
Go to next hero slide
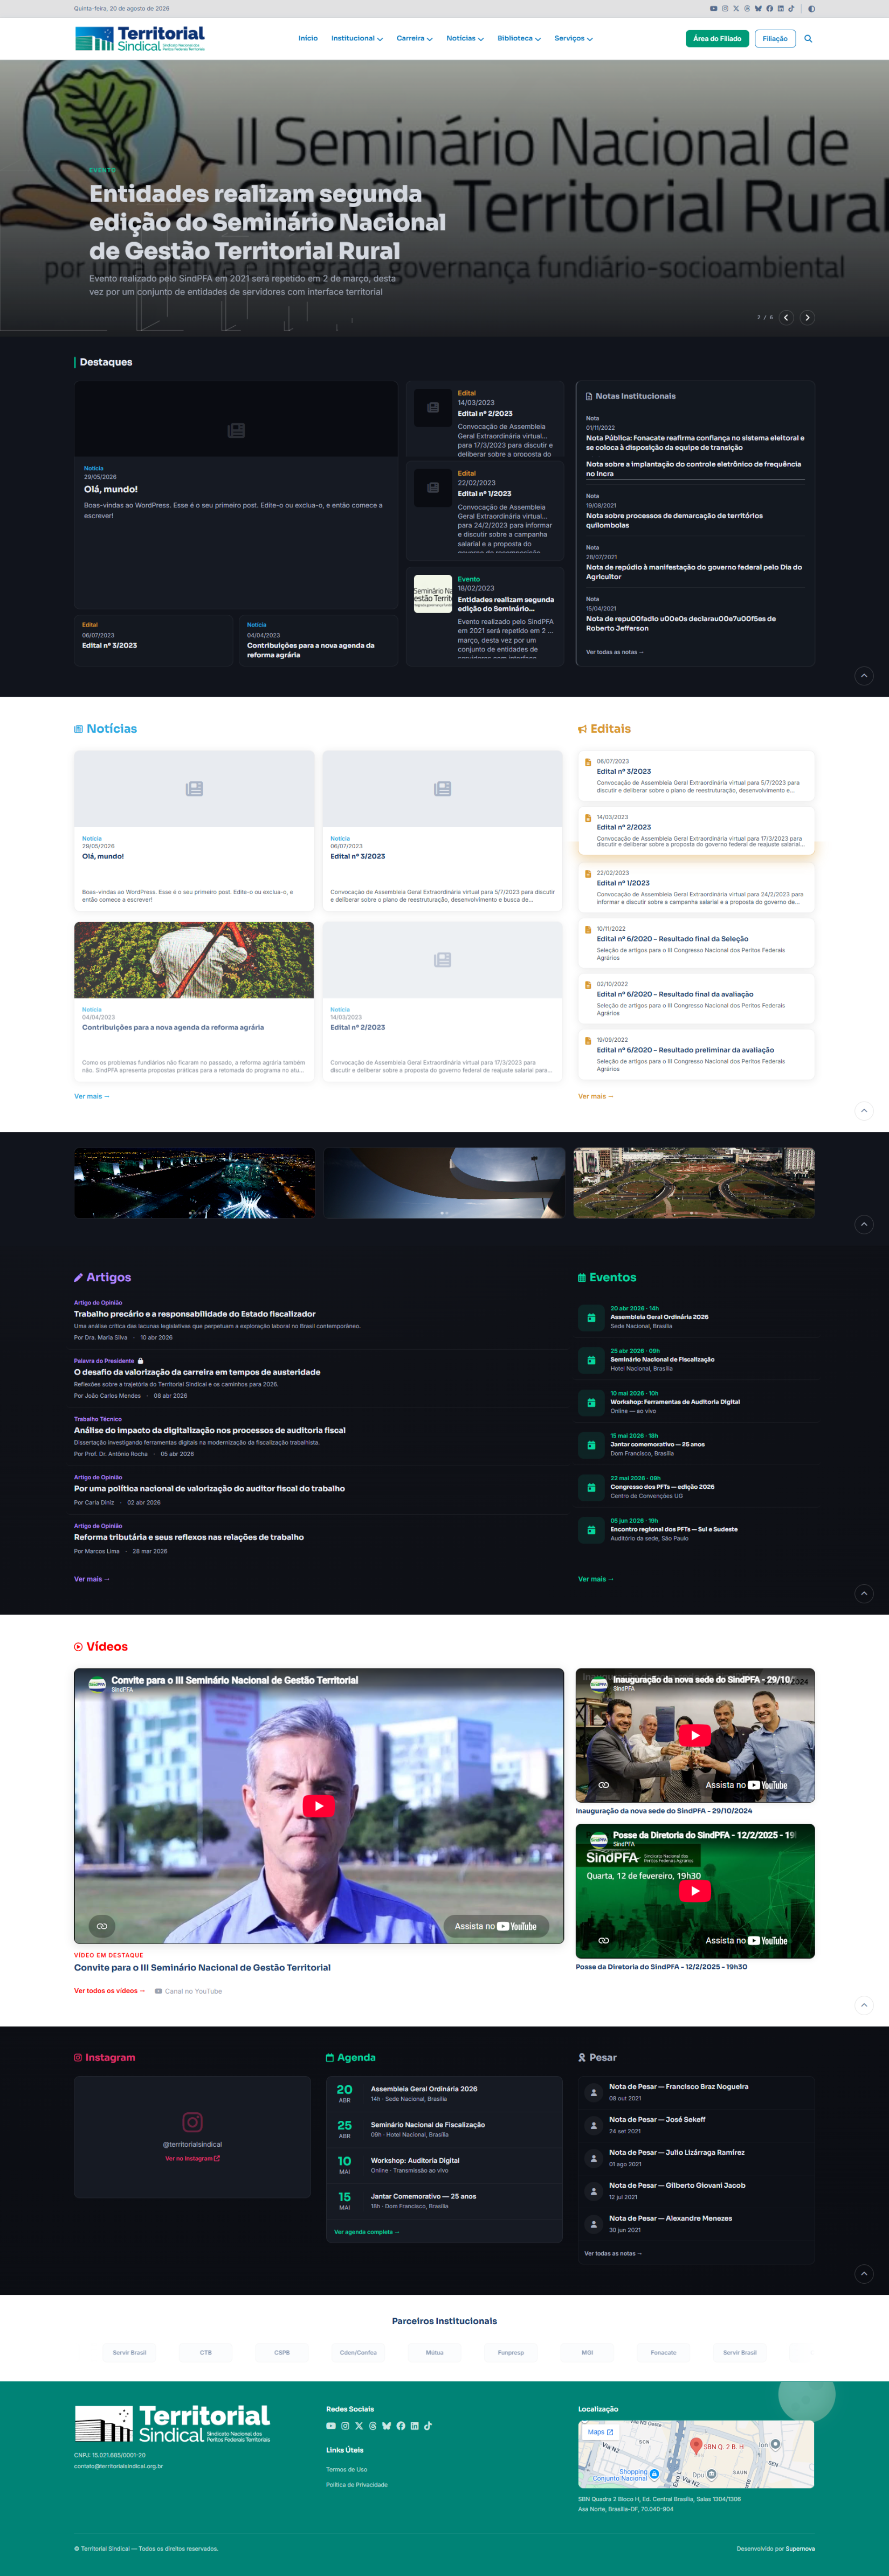[x=807, y=318]
